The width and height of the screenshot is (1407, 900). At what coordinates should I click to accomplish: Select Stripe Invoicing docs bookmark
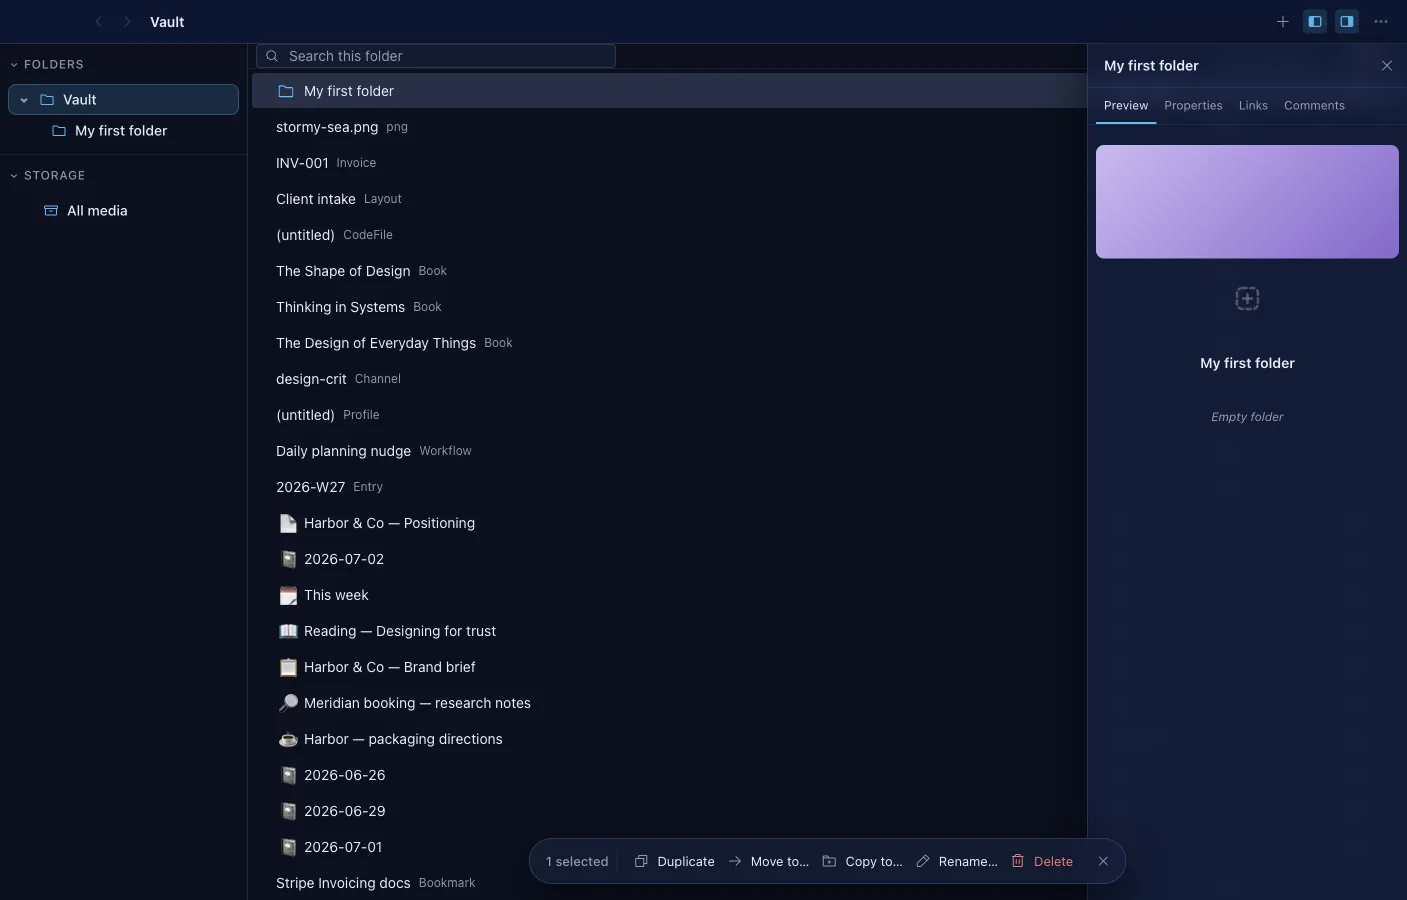tap(669, 883)
